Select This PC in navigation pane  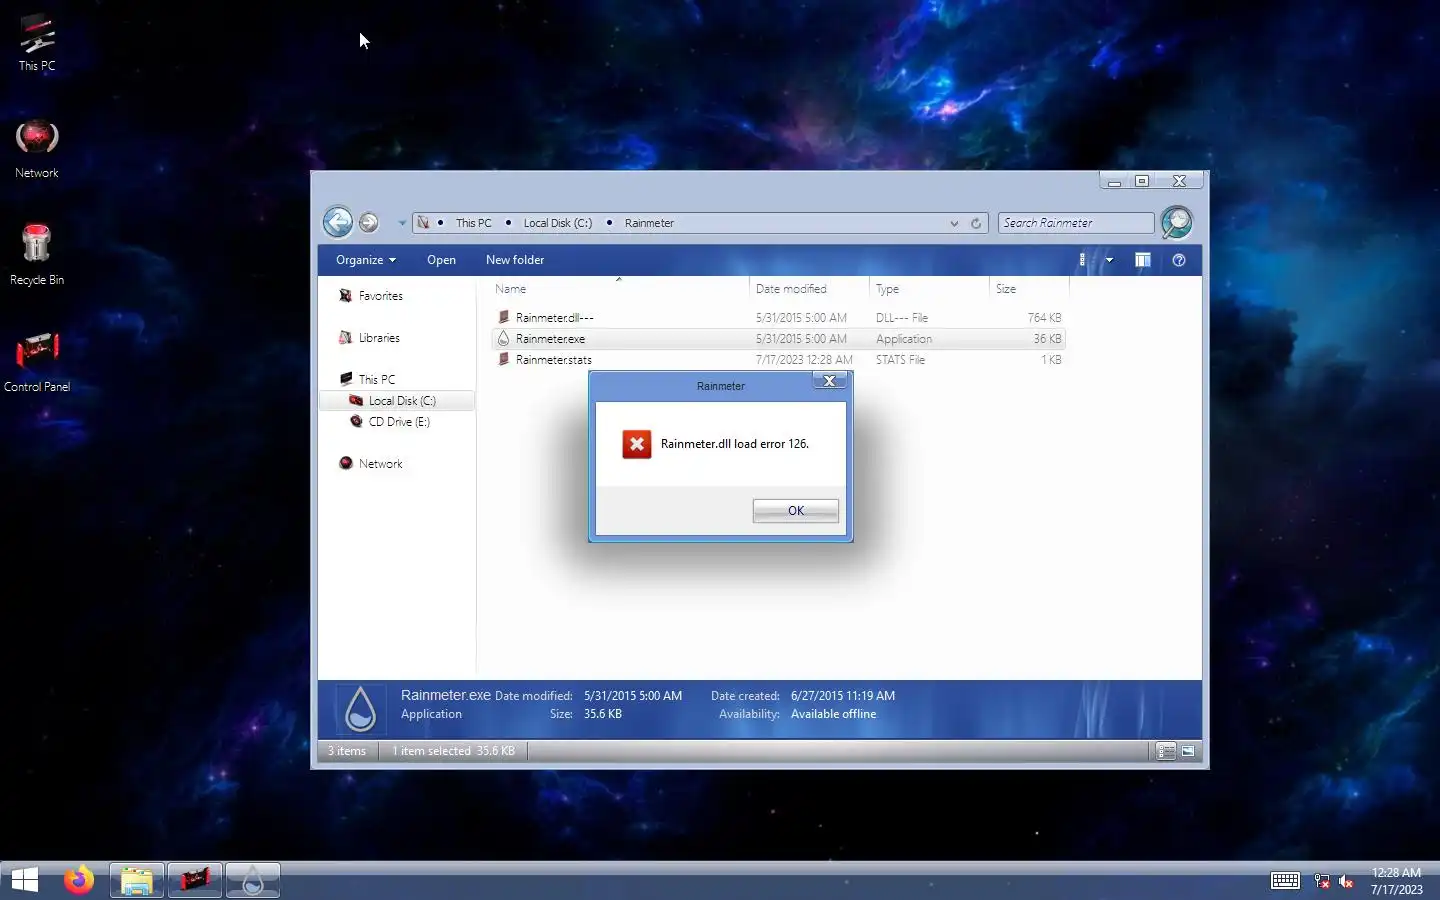[x=377, y=380]
